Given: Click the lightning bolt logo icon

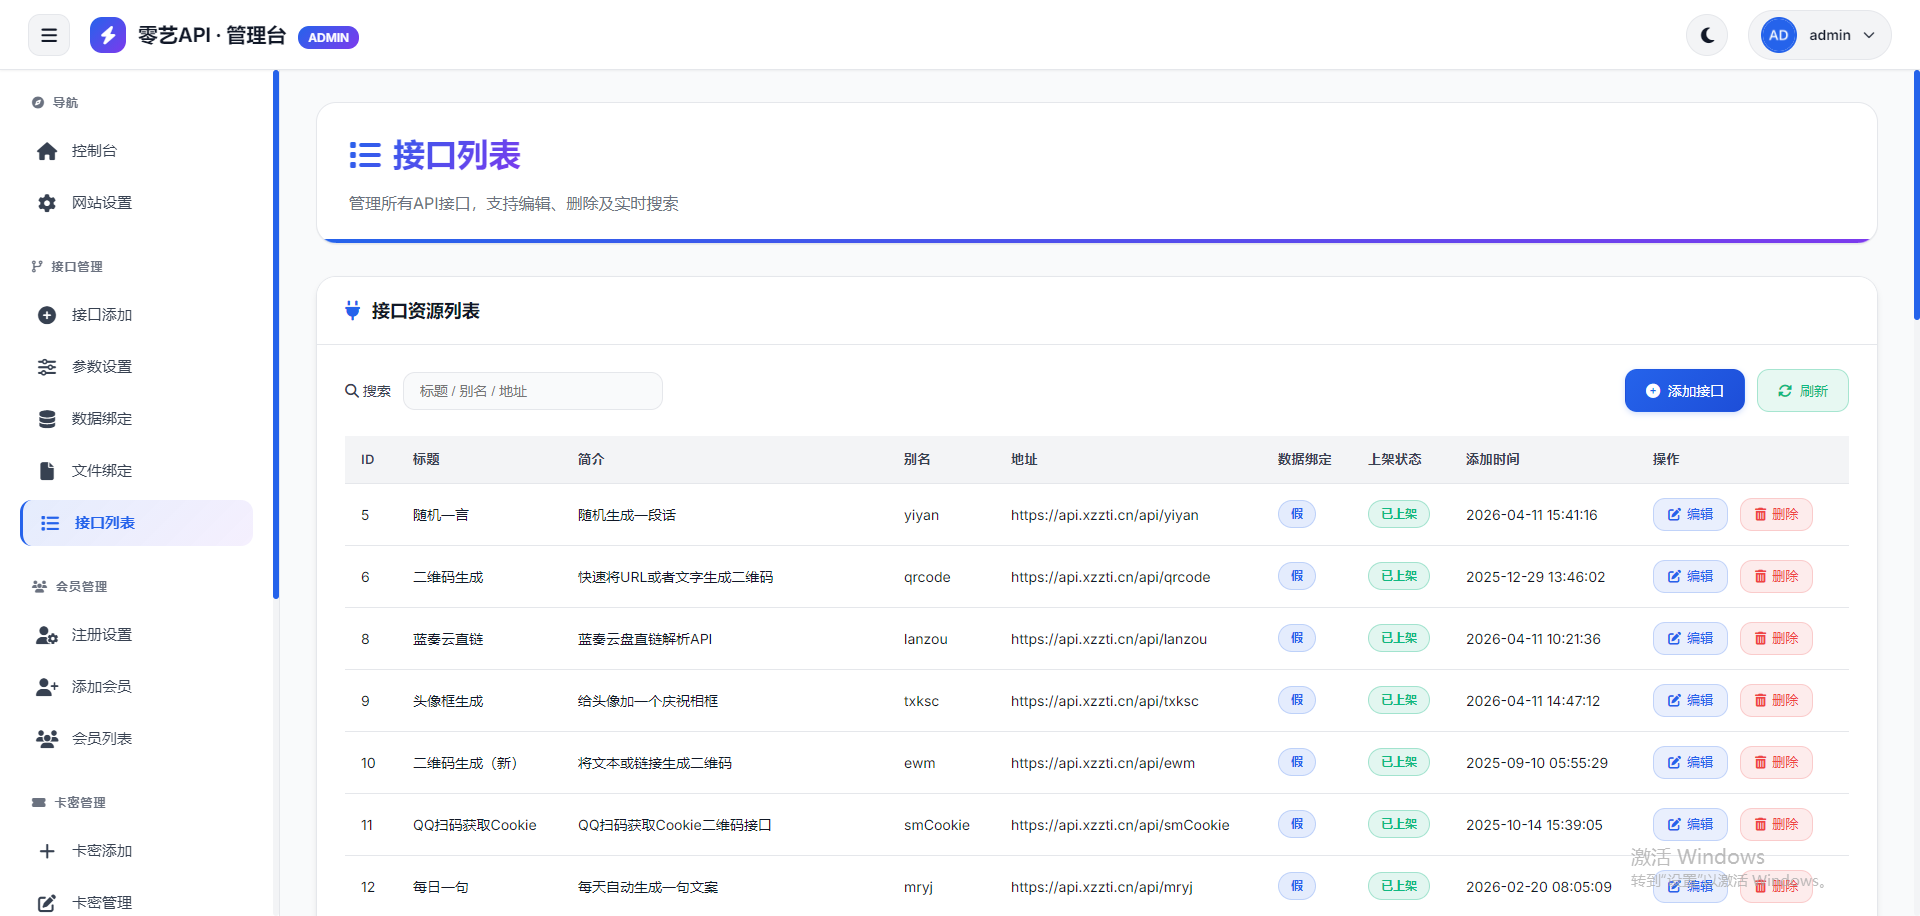Looking at the screenshot, I should pyautogui.click(x=108, y=36).
